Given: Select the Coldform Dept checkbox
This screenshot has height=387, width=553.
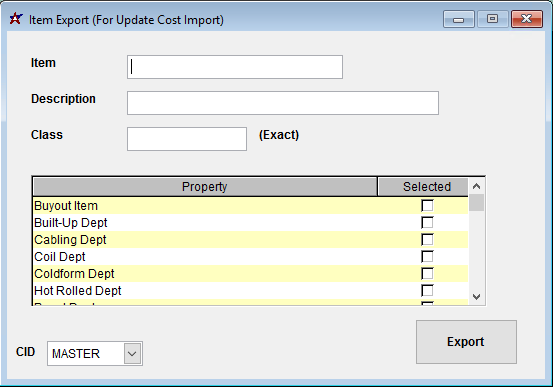Looking at the screenshot, I should pyautogui.click(x=427, y=273).
